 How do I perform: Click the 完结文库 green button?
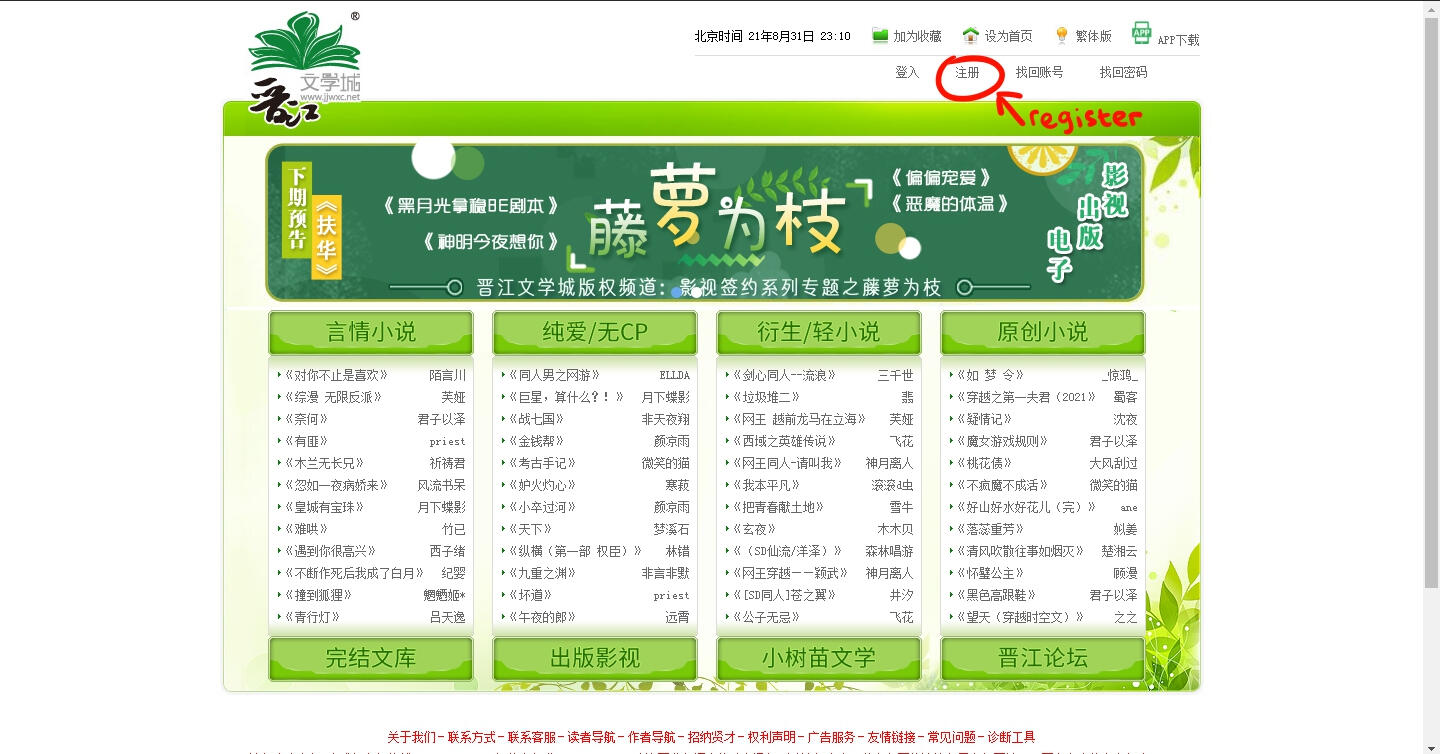pos(371,658)
